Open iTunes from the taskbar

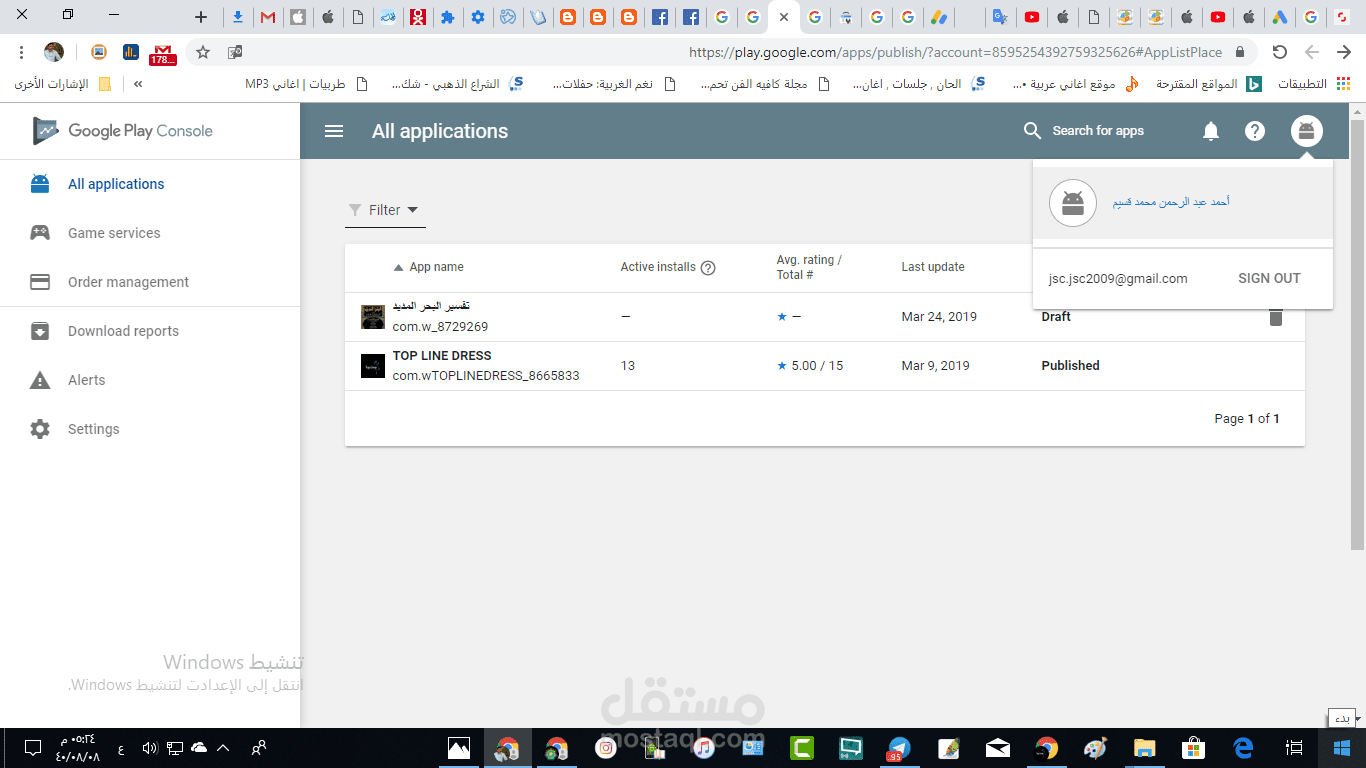point(704,748)
